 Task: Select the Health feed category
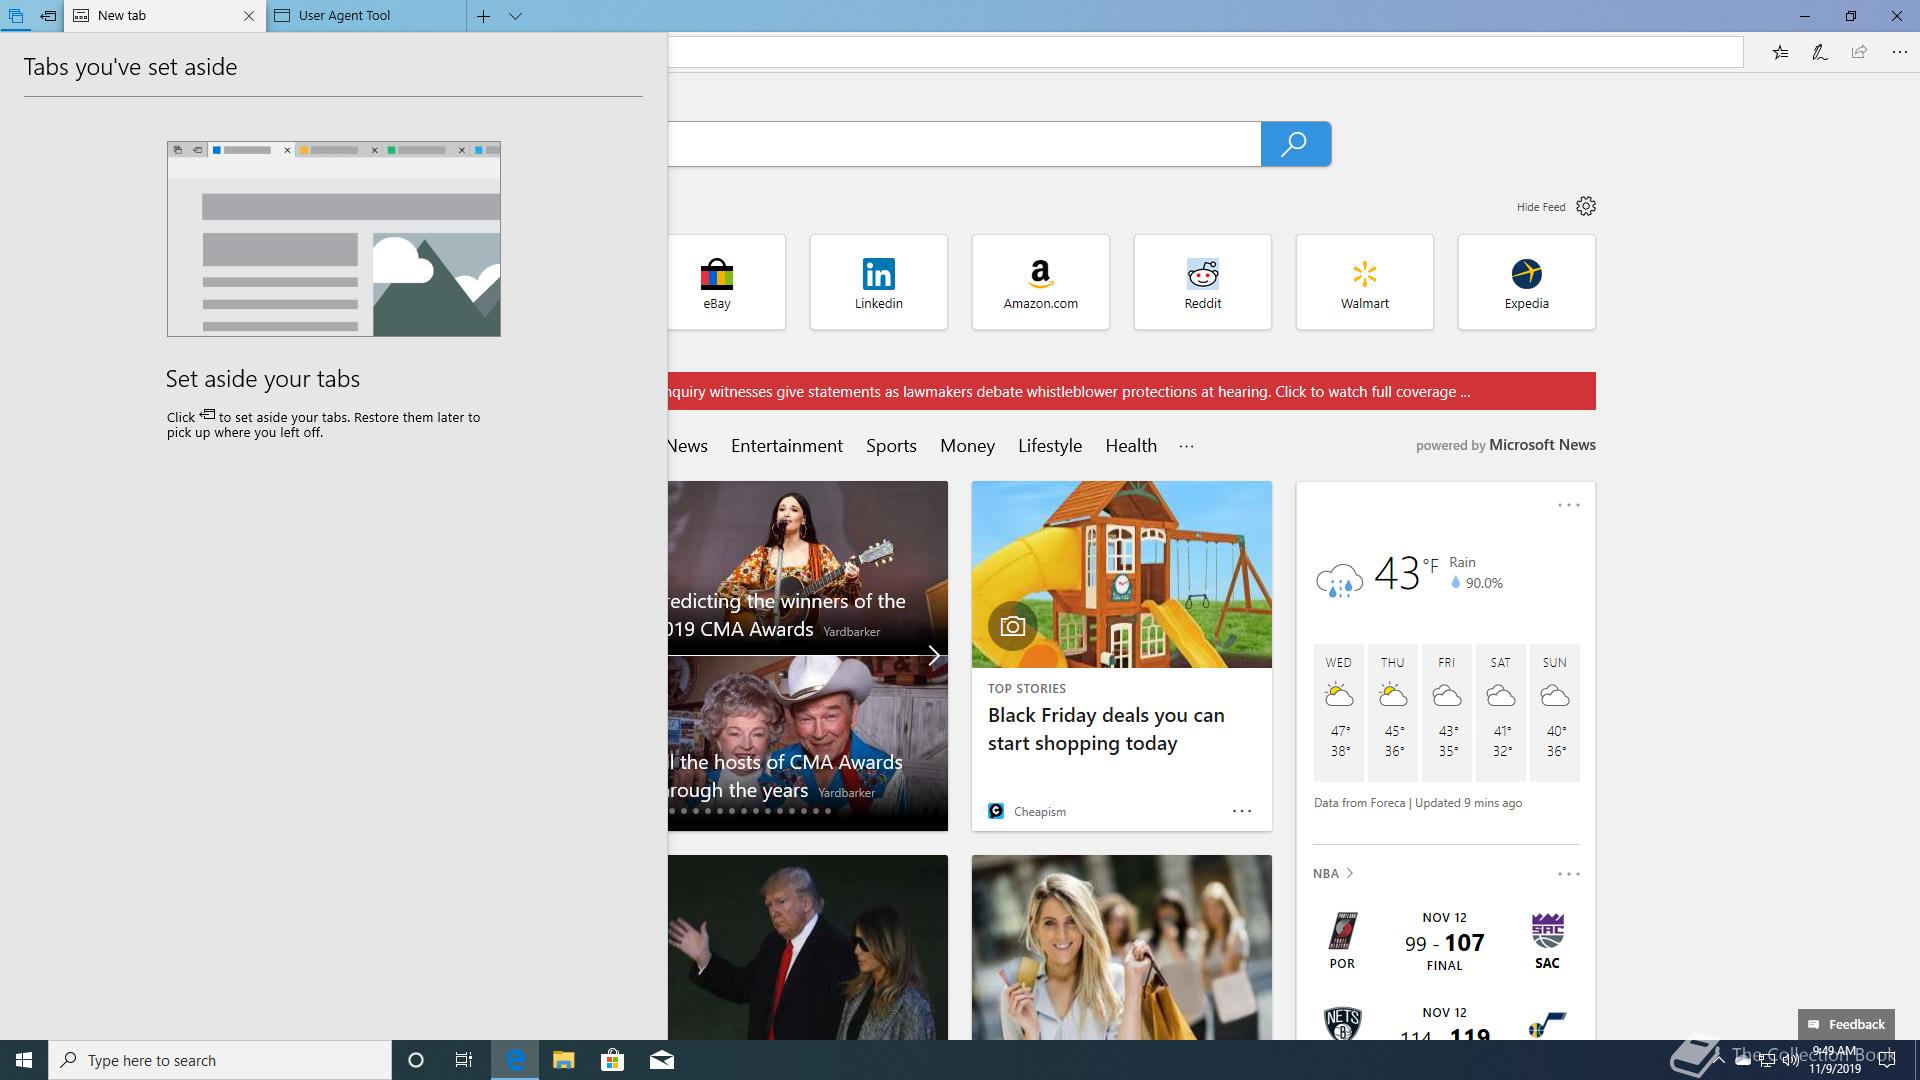(x=1131, y=446)
